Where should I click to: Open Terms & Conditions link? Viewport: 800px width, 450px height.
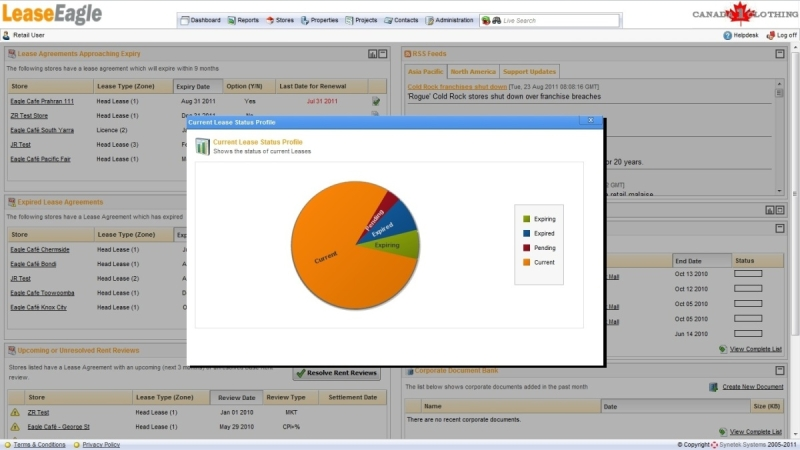tap(39, 445)
